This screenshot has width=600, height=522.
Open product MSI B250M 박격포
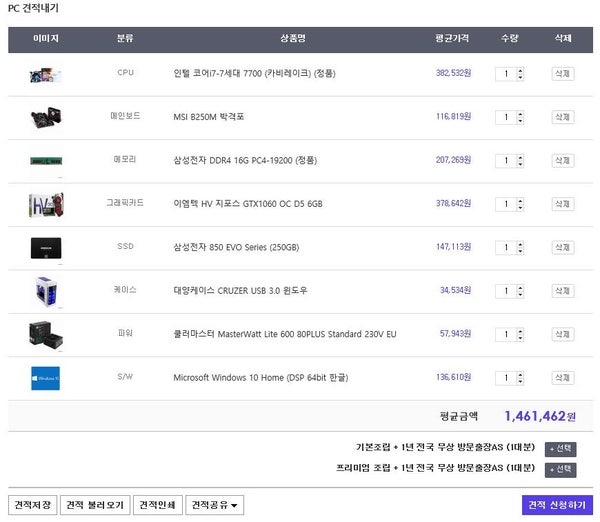[209, 117]
